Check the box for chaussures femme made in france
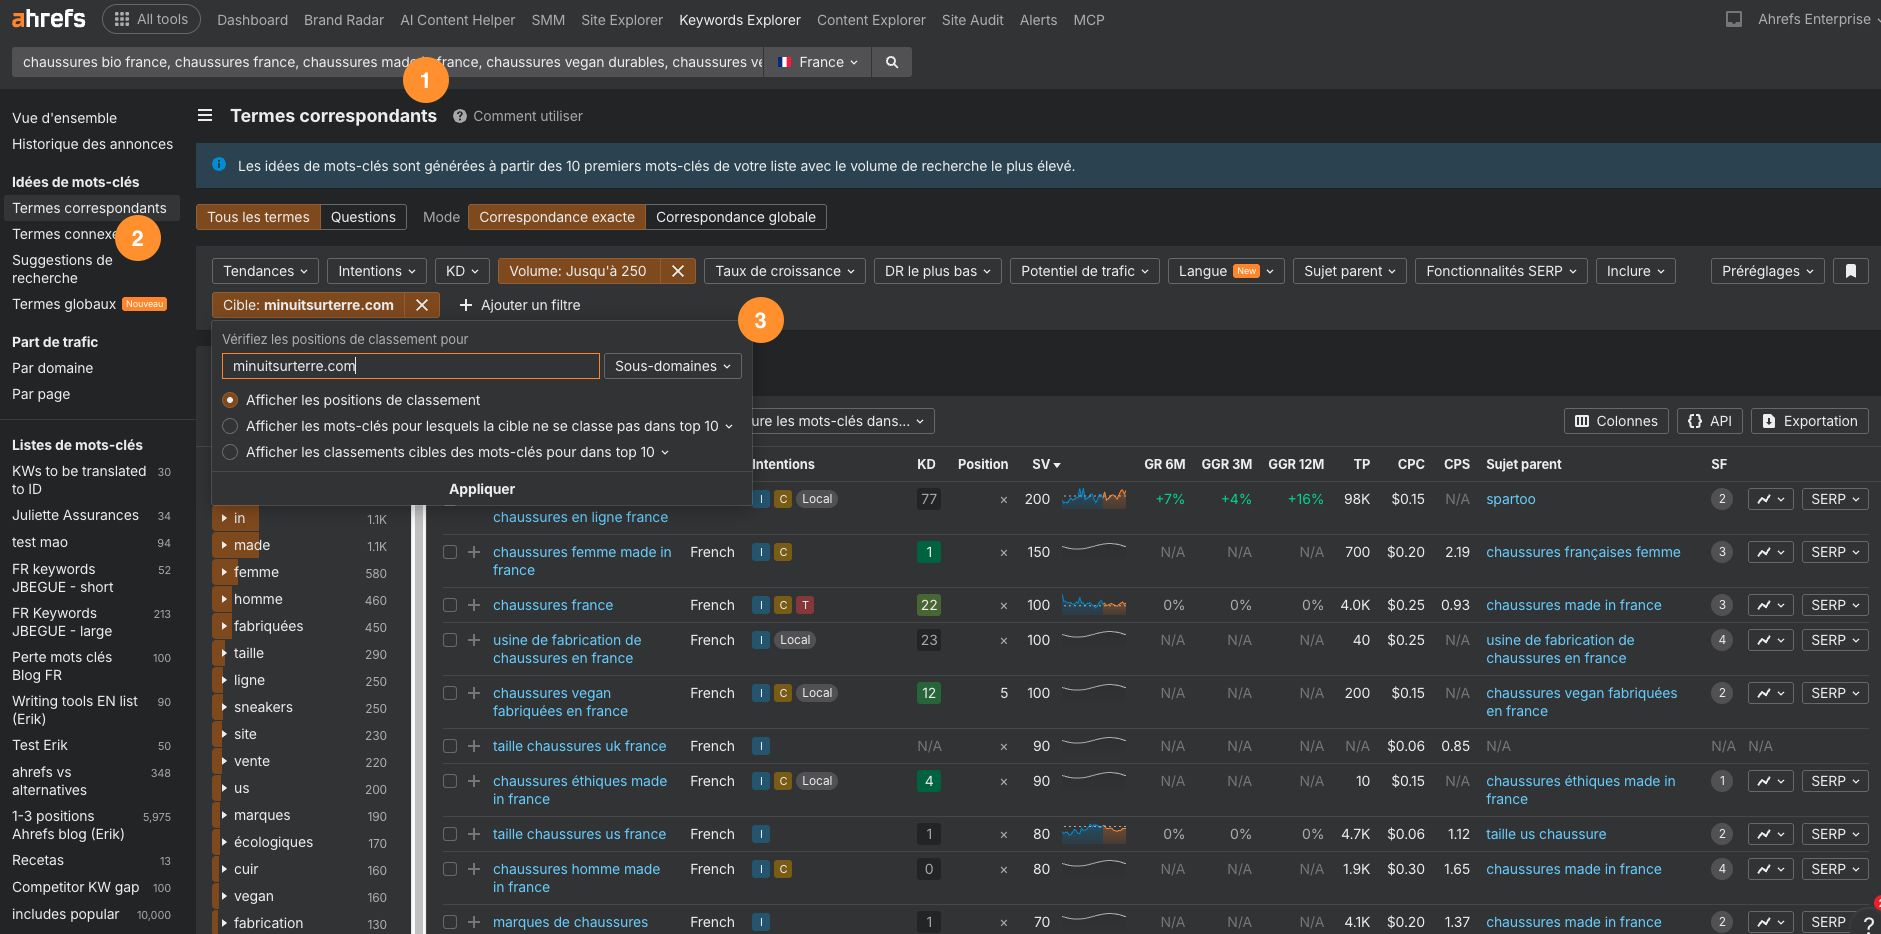1881x934 pixels. [450, 552]
